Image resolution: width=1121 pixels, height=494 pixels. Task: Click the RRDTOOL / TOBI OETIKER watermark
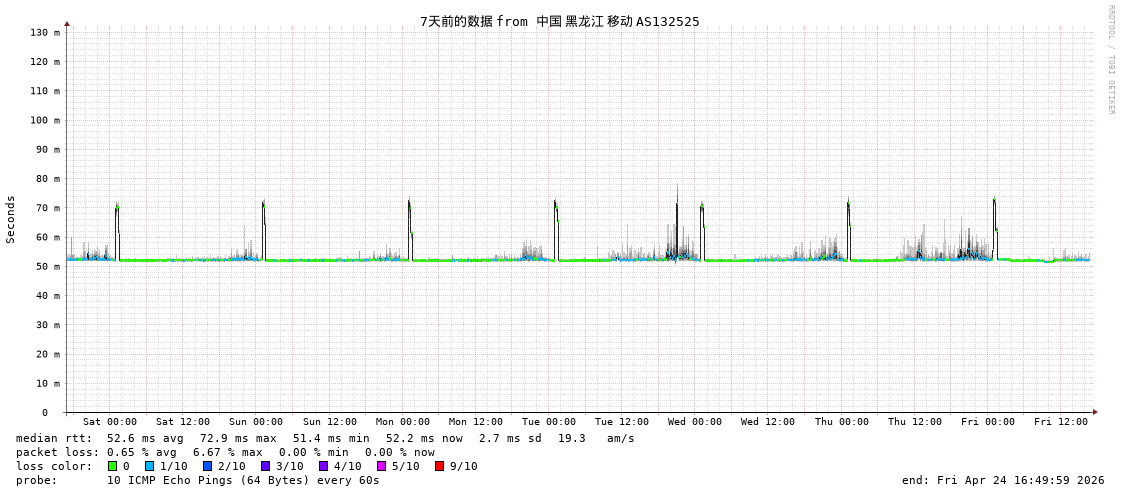(1110, 60)
